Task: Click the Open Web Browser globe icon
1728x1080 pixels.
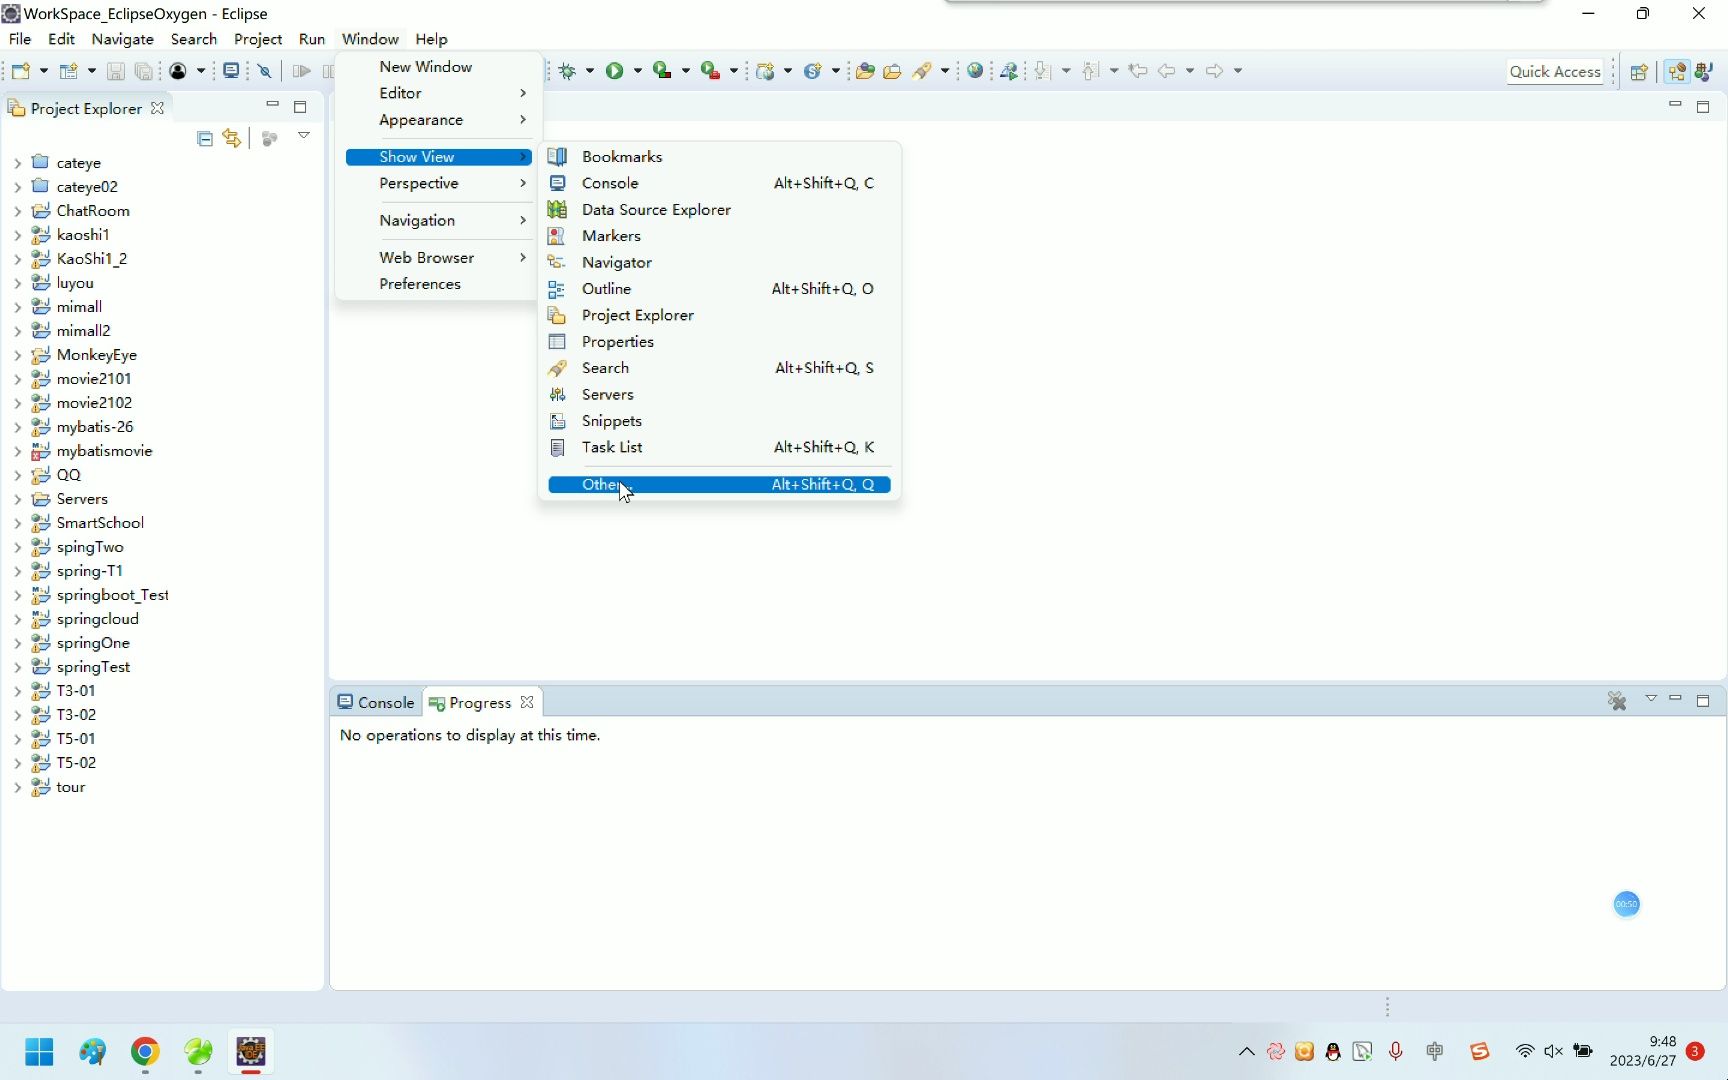Action: pos(975,71)
